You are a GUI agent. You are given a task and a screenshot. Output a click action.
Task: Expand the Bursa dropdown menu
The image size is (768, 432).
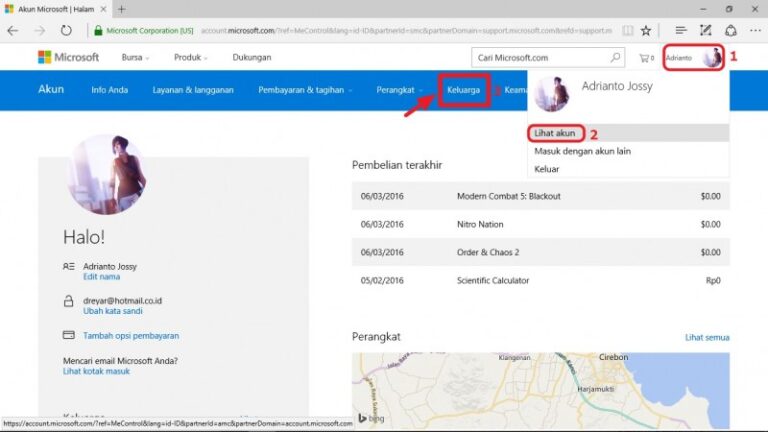pyautogui.click(x=135, y=57)
